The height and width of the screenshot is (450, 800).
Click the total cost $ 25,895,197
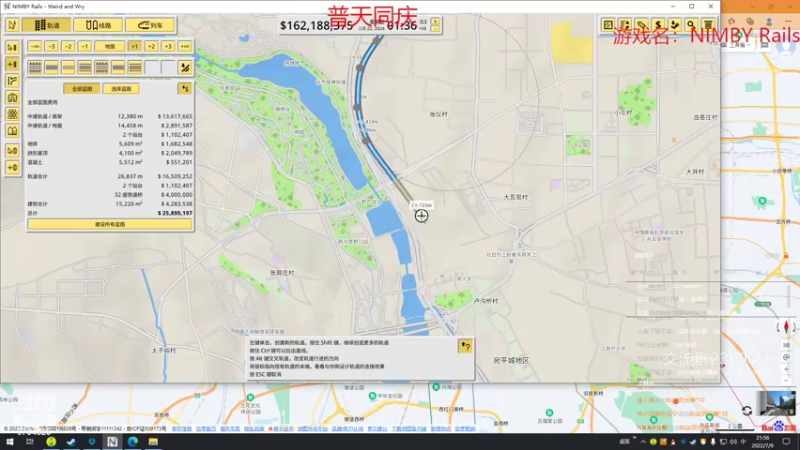pyautogui.click(x=175, y=213)
